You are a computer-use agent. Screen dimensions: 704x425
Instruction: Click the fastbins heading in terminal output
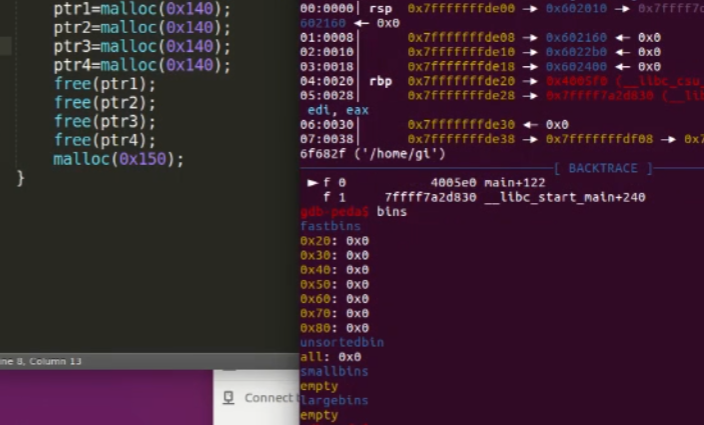(330, 226)
